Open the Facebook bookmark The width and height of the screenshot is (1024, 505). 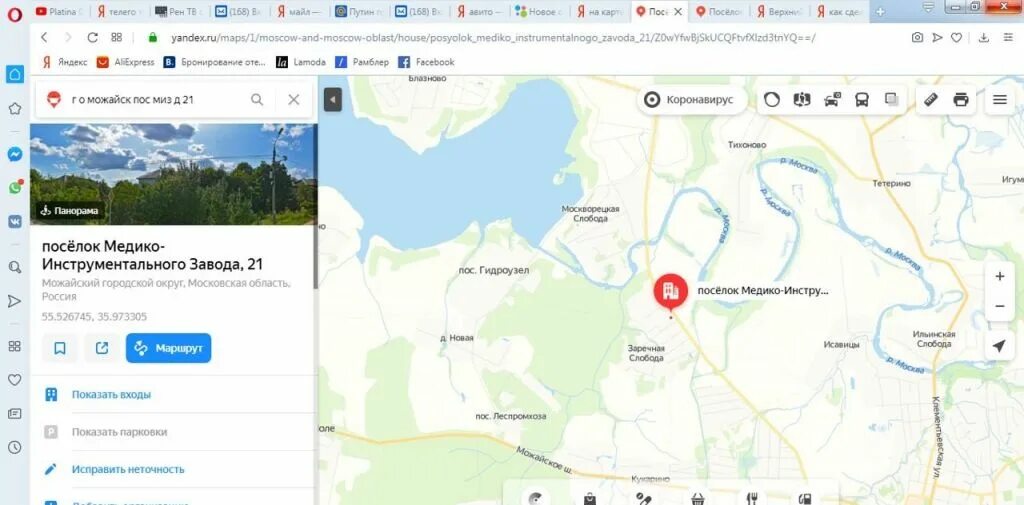point(426,62)
